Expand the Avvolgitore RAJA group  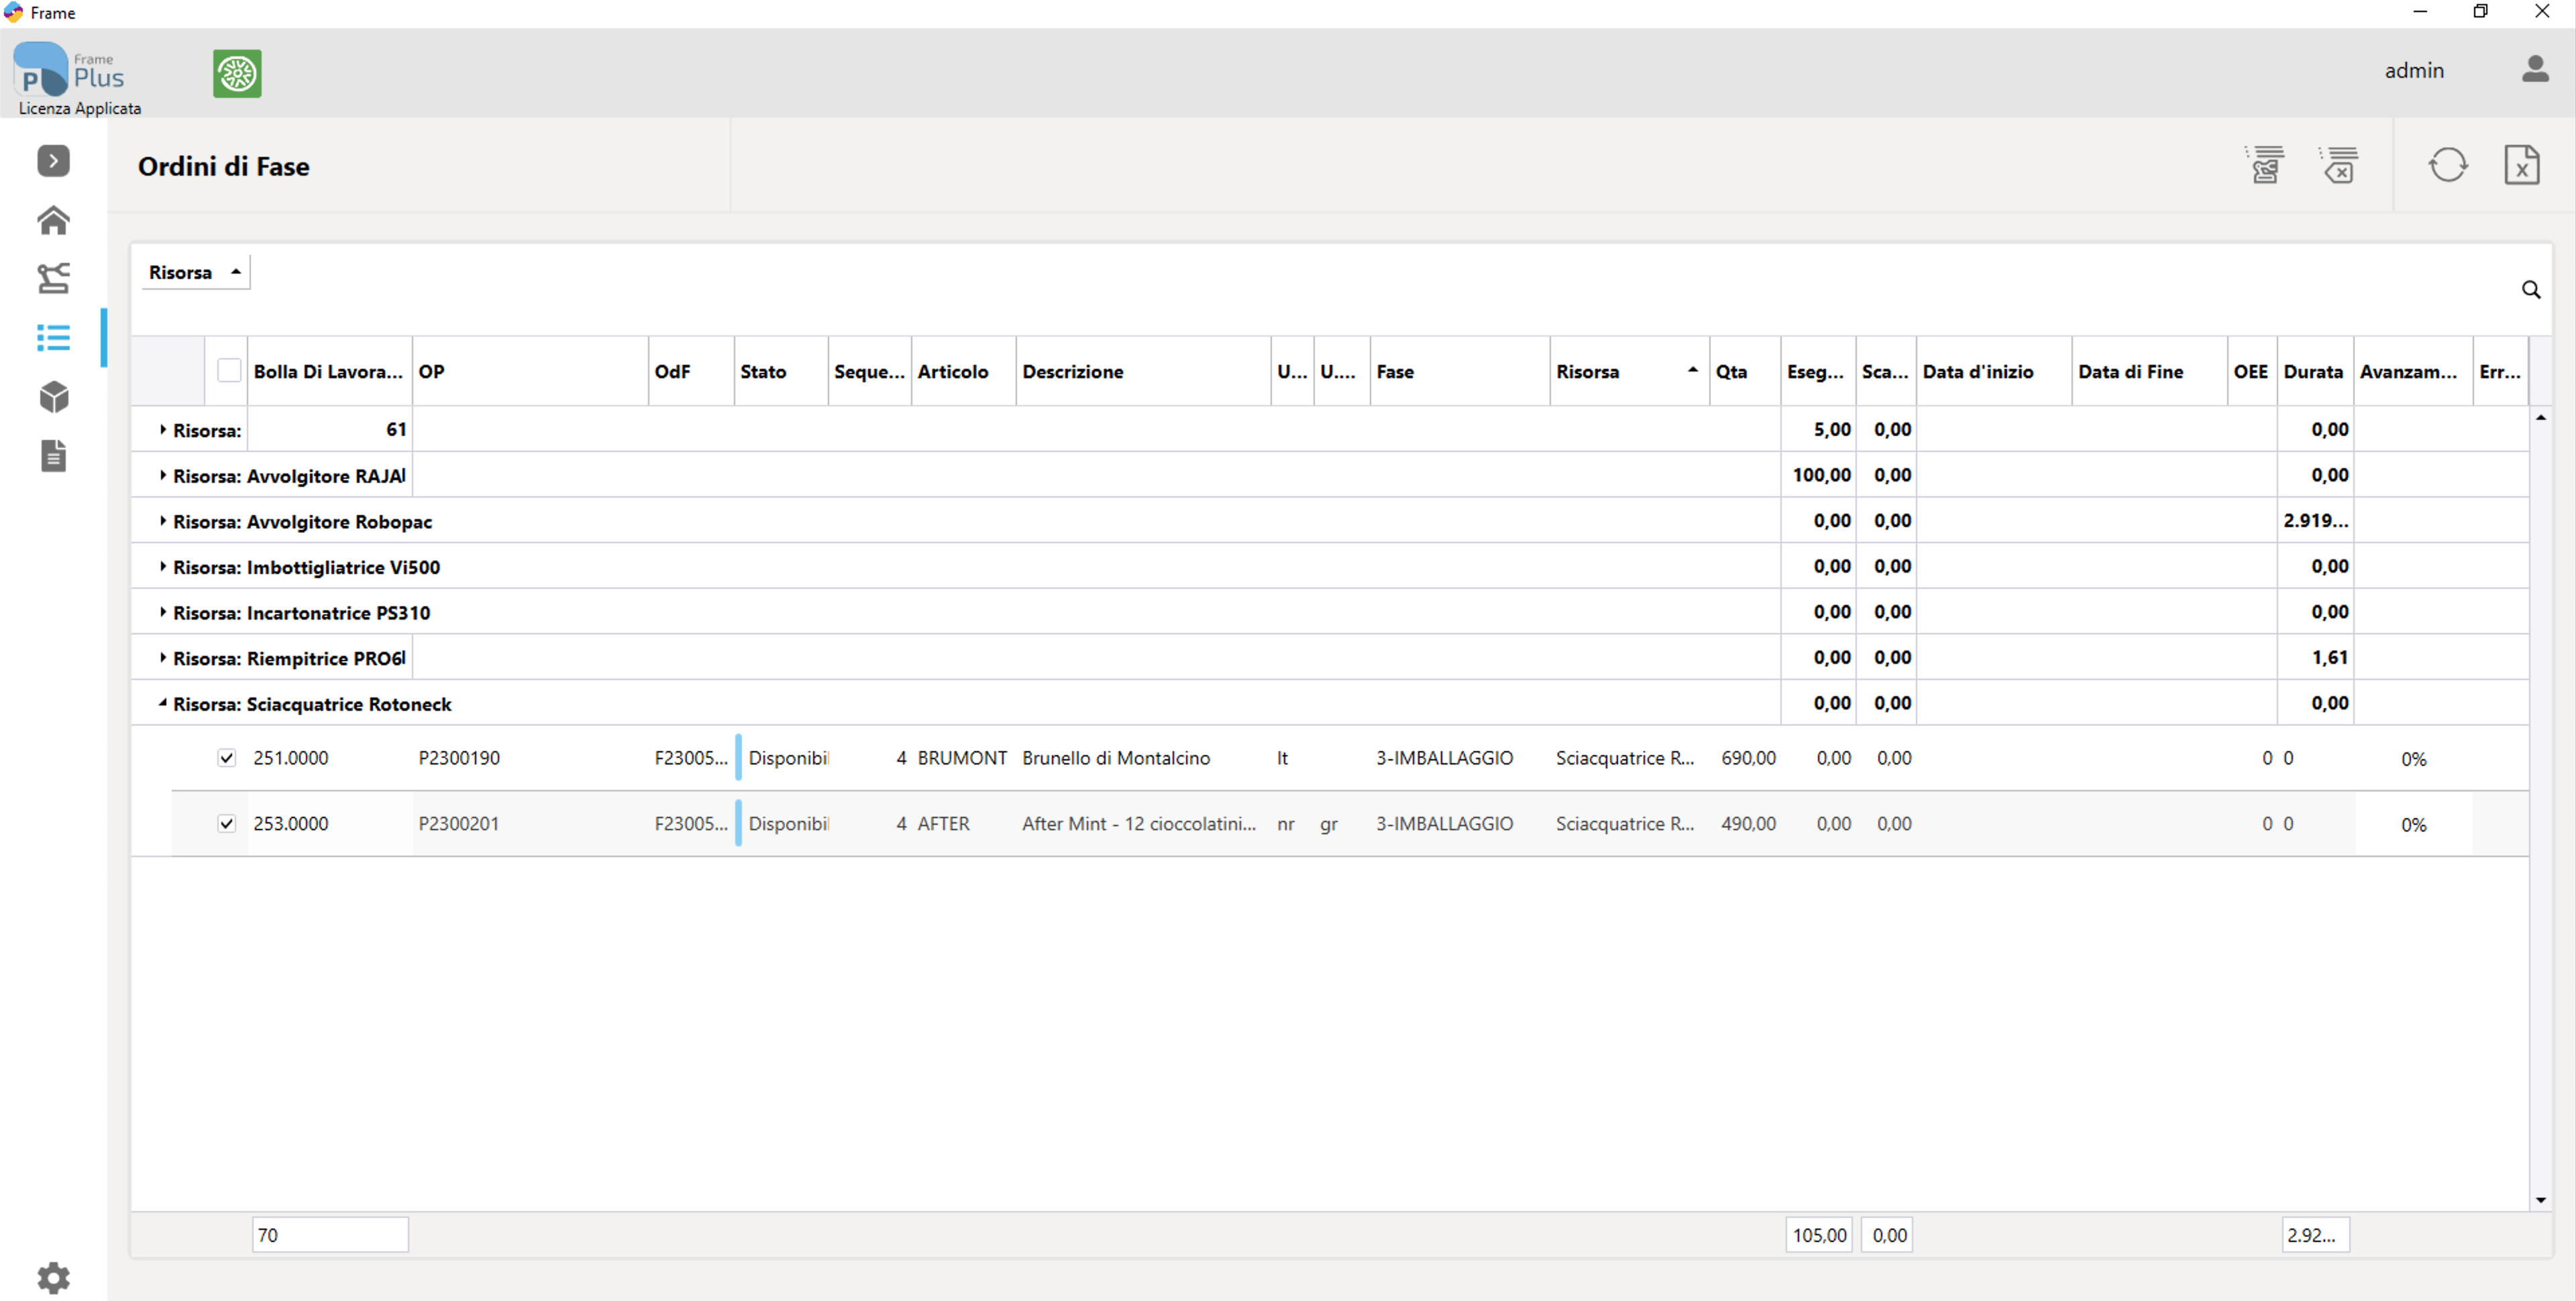pos(163,475)
